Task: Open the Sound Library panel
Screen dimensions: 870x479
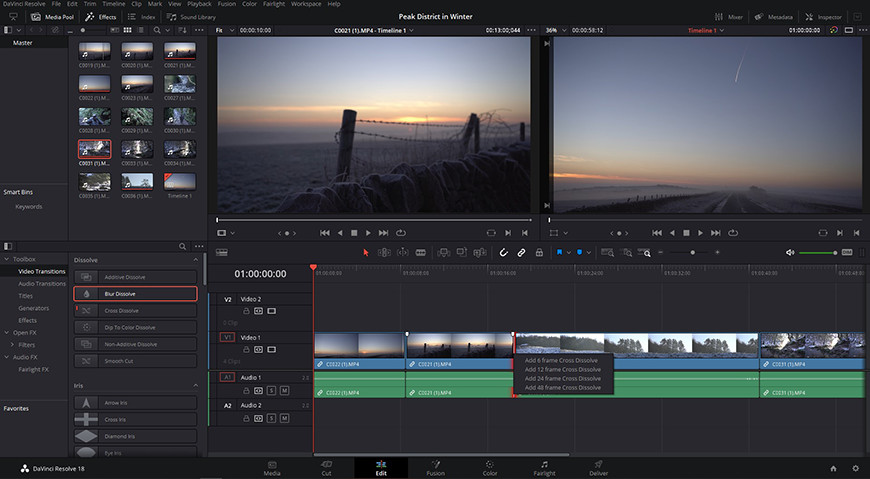Action: pos(191,17)
